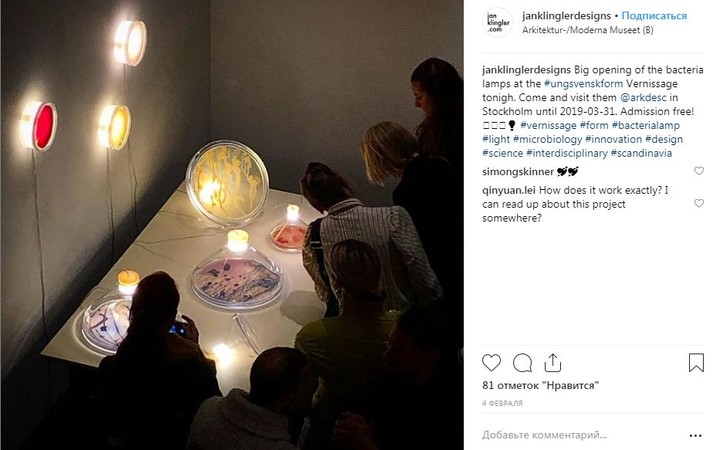Open the comment speech bubble icon
The height and width of the screenshot is (450, 713).
(522, 363)
